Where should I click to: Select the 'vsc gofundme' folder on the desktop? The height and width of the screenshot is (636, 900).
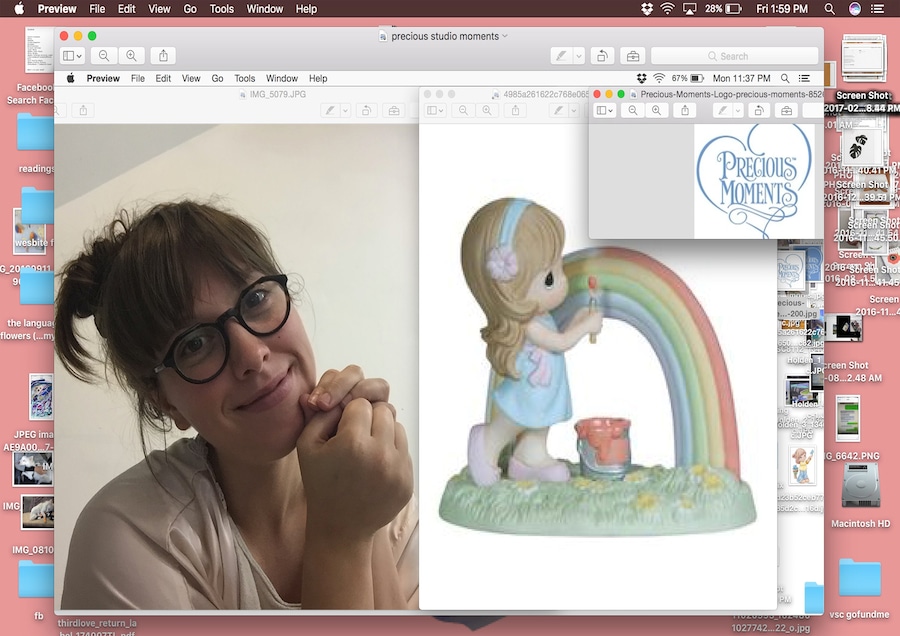(x=860, y=580)
